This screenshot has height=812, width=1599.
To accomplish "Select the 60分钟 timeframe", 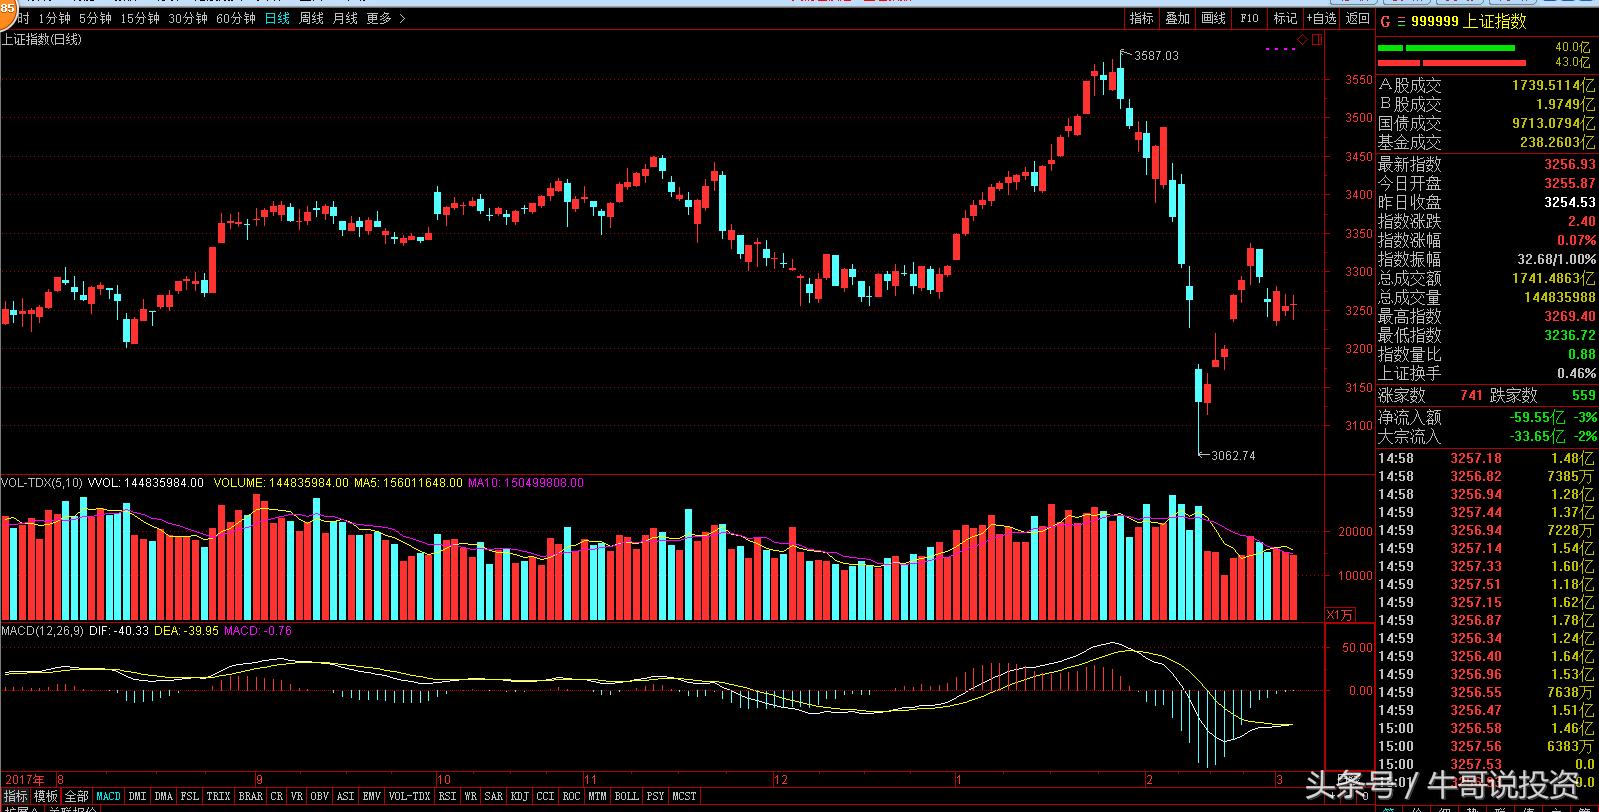I will tap(236, 18).
